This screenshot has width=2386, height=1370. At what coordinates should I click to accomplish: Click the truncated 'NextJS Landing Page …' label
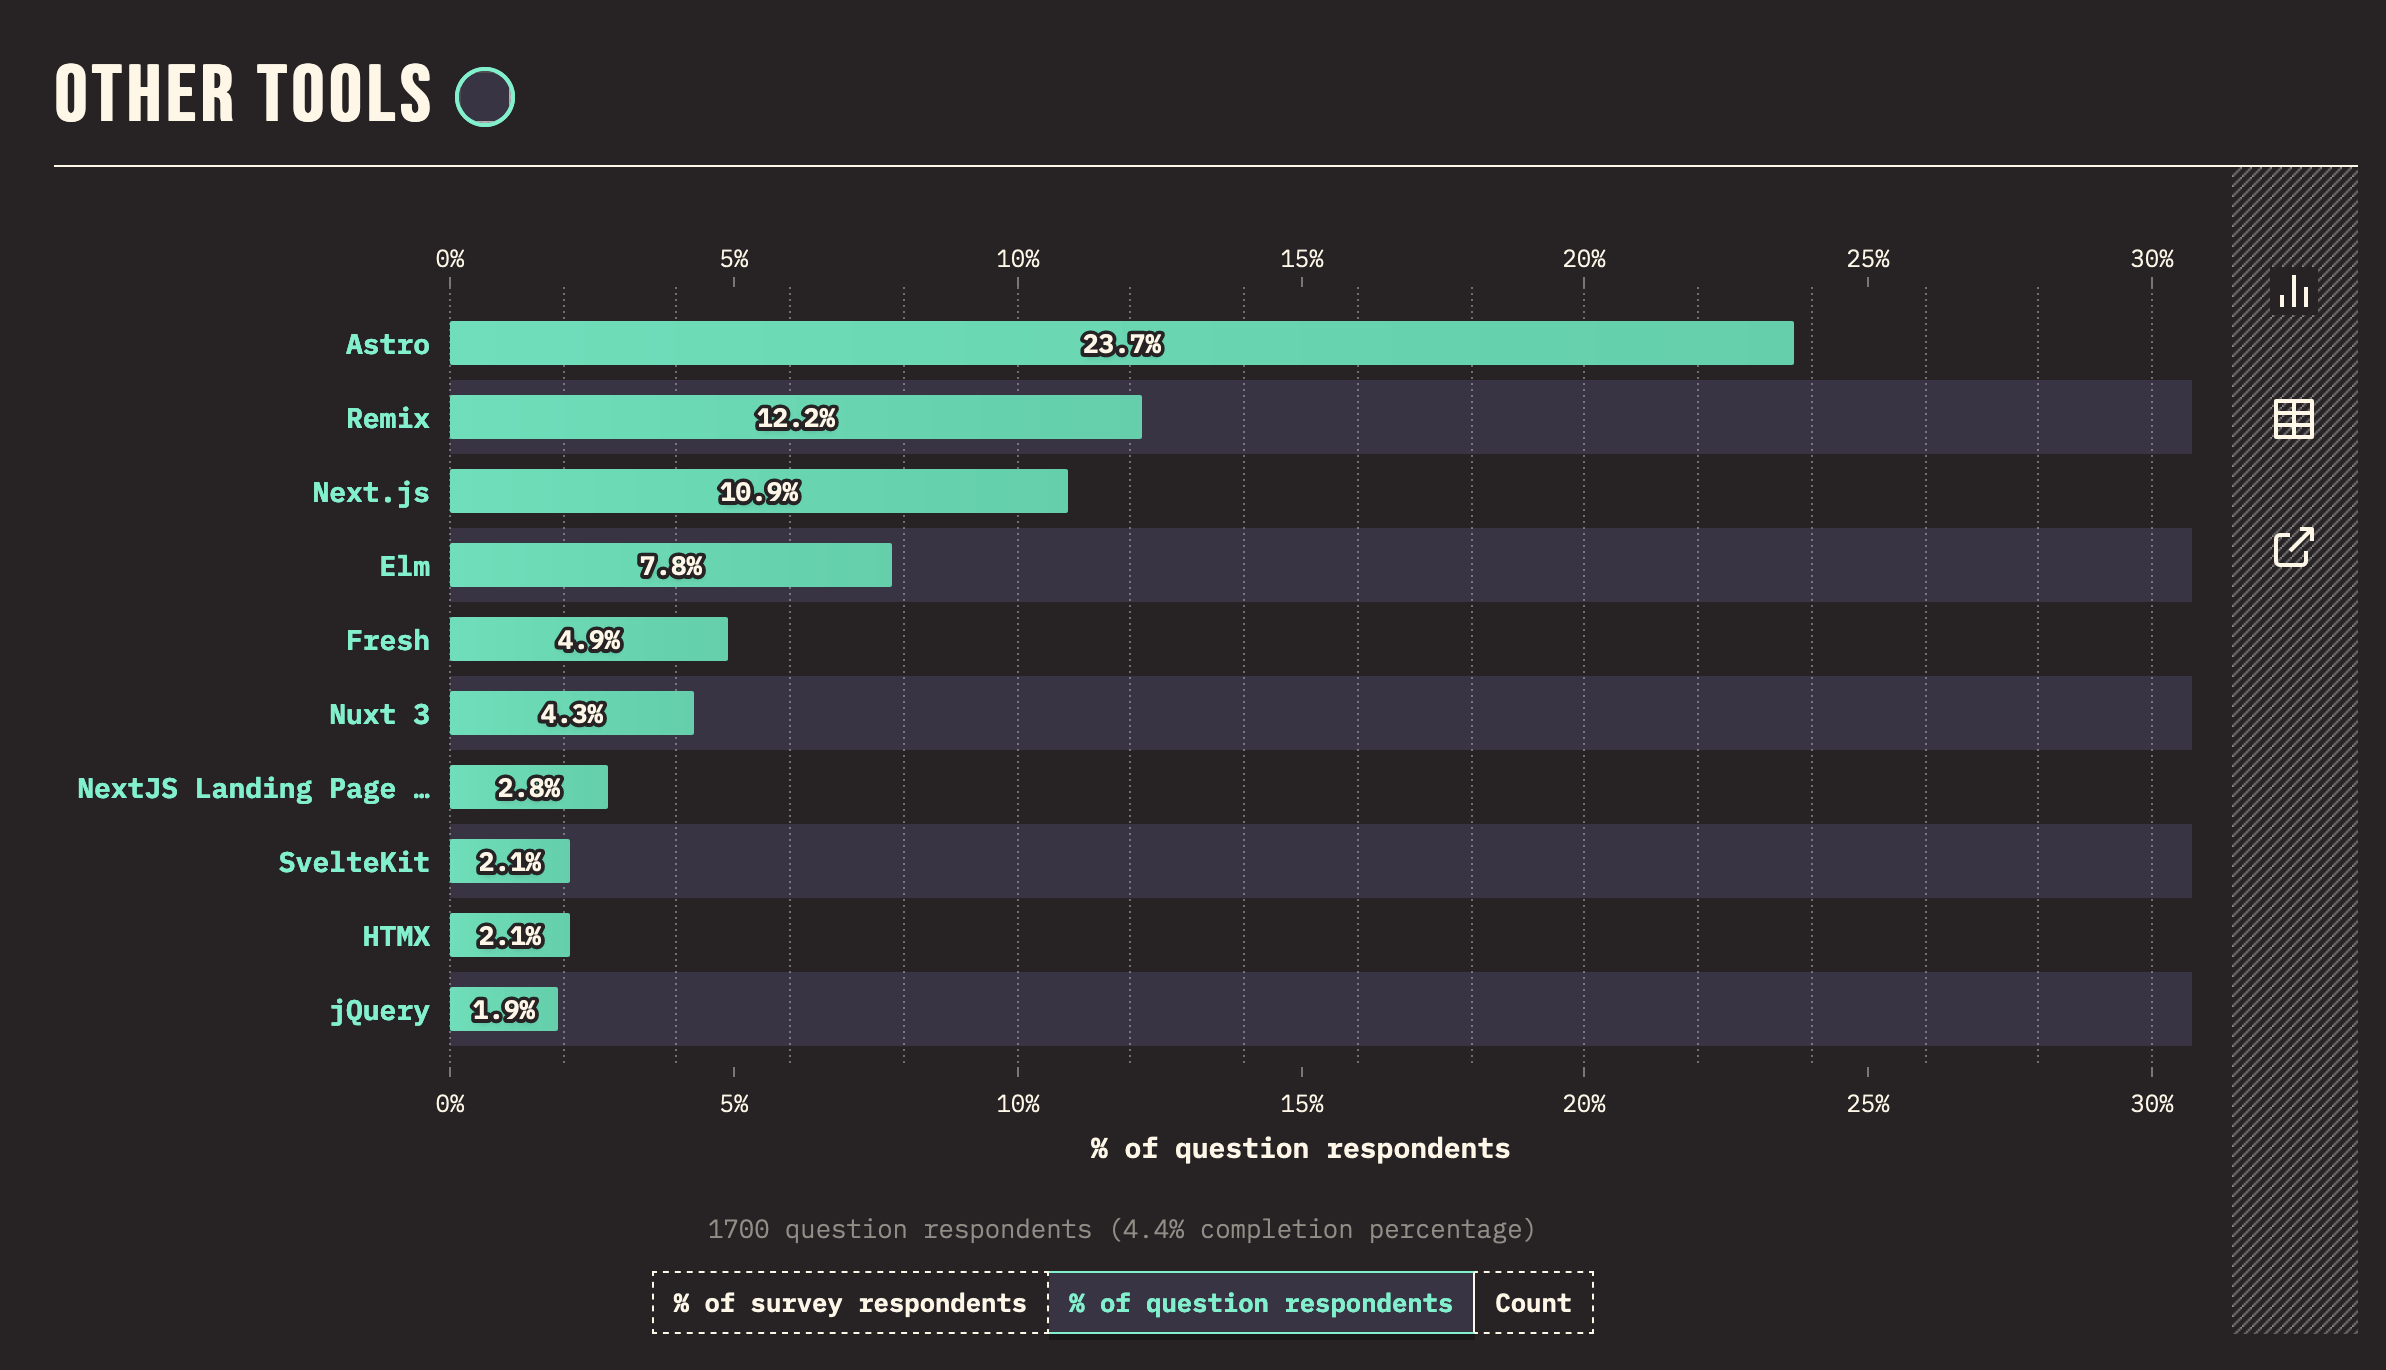click(x=255, y=788)
